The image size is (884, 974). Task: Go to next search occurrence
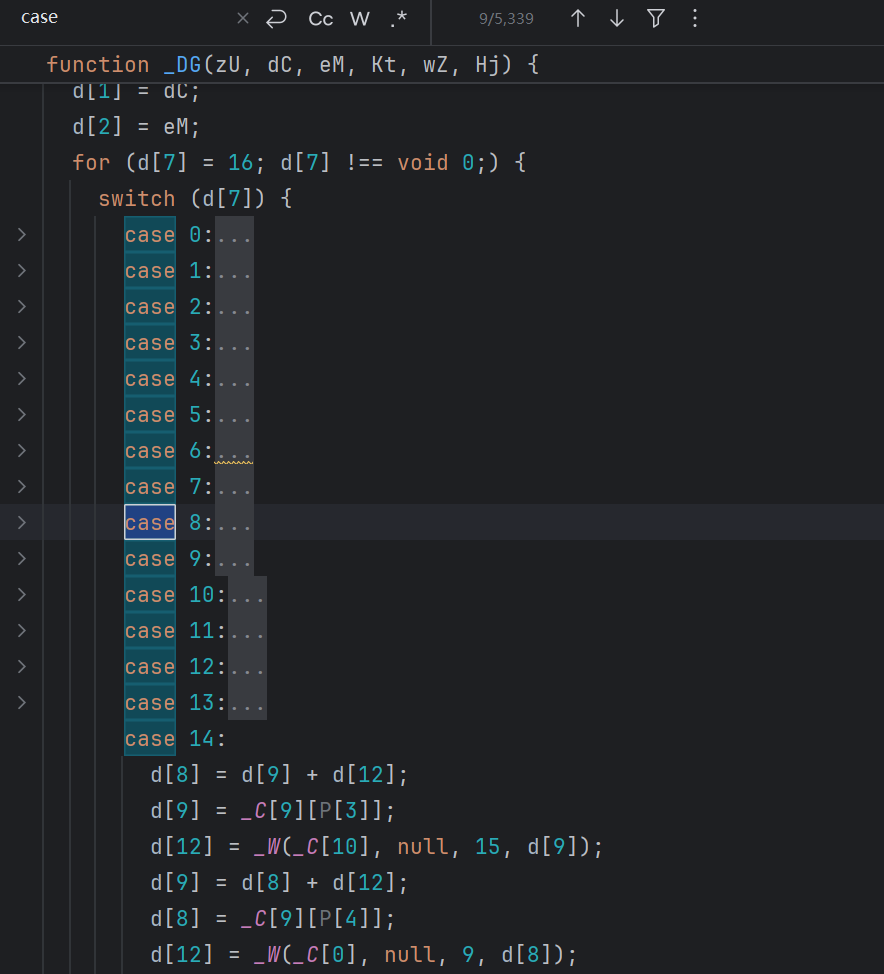[617, 19]
